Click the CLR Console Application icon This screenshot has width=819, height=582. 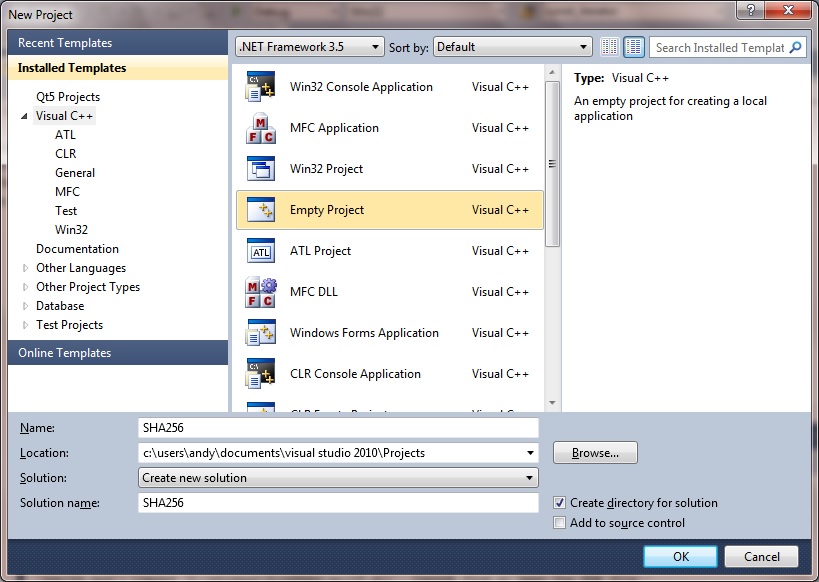260,374
